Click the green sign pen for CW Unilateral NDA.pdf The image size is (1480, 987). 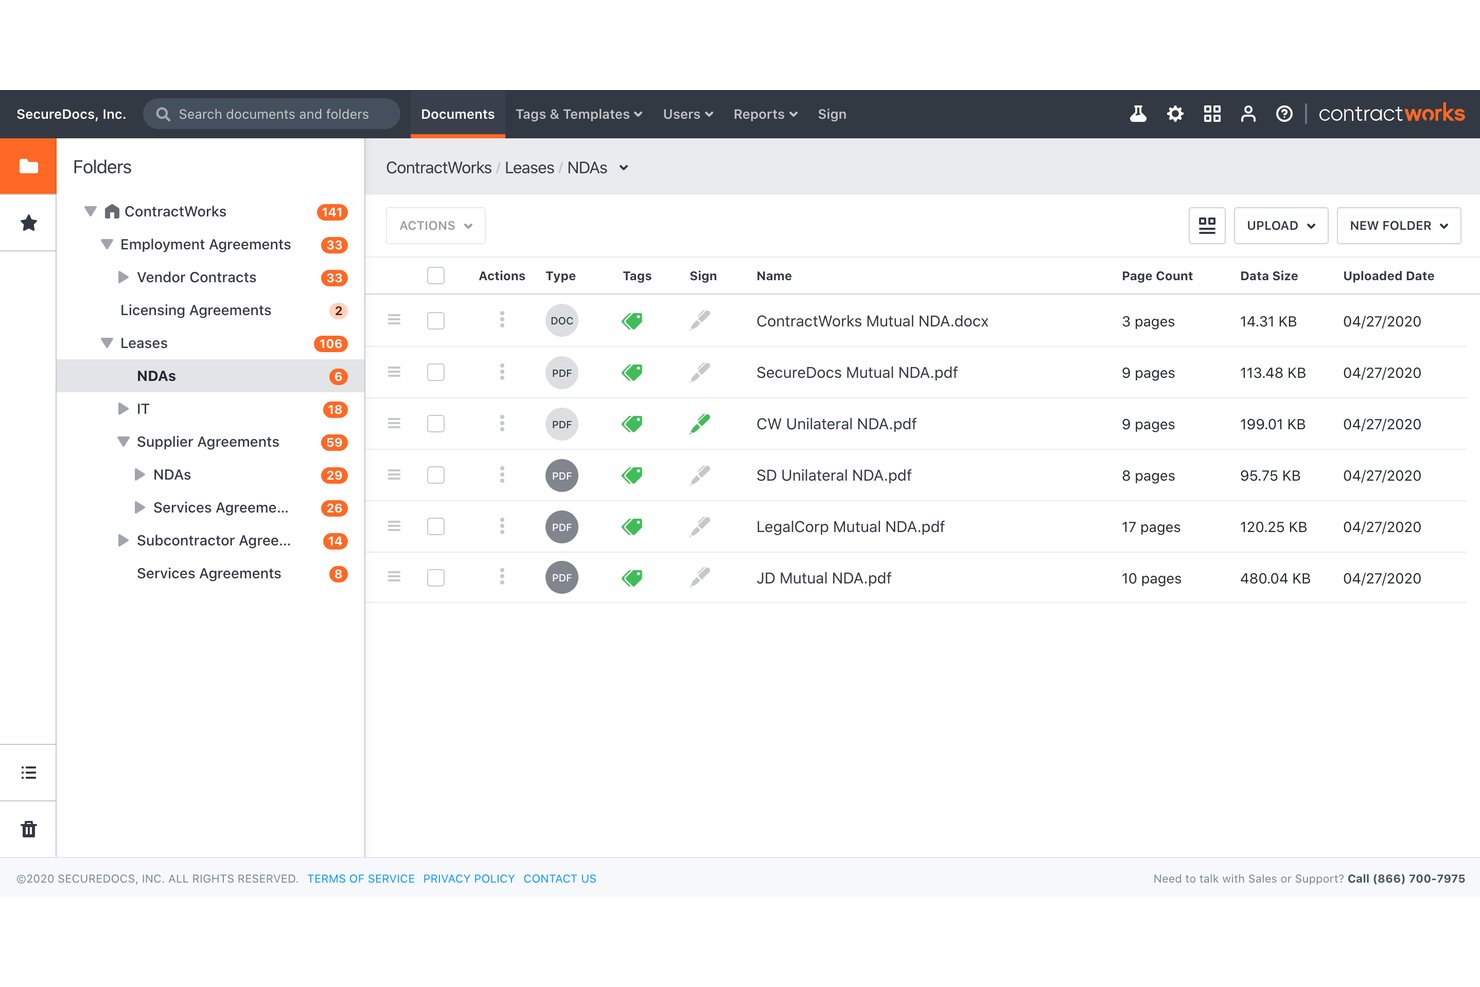click(700, 423)
